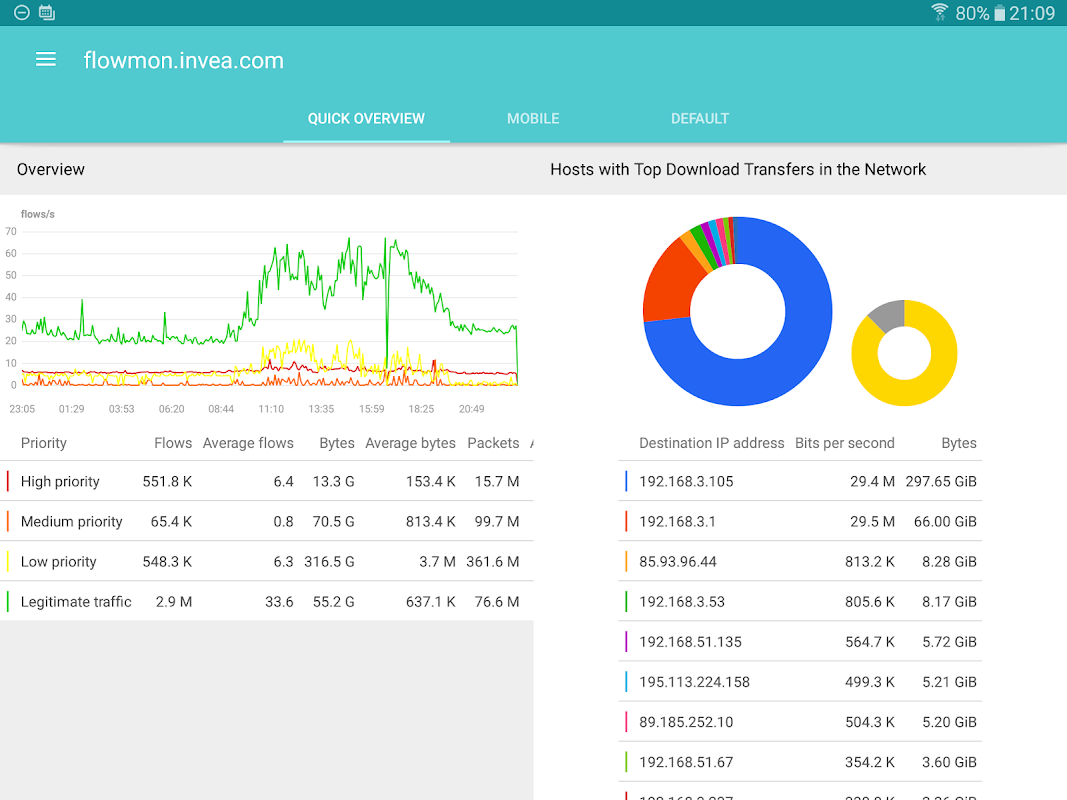Select the High priority row label
Viewport: 1067px width, 800px height.
click(x=60, y=482)
